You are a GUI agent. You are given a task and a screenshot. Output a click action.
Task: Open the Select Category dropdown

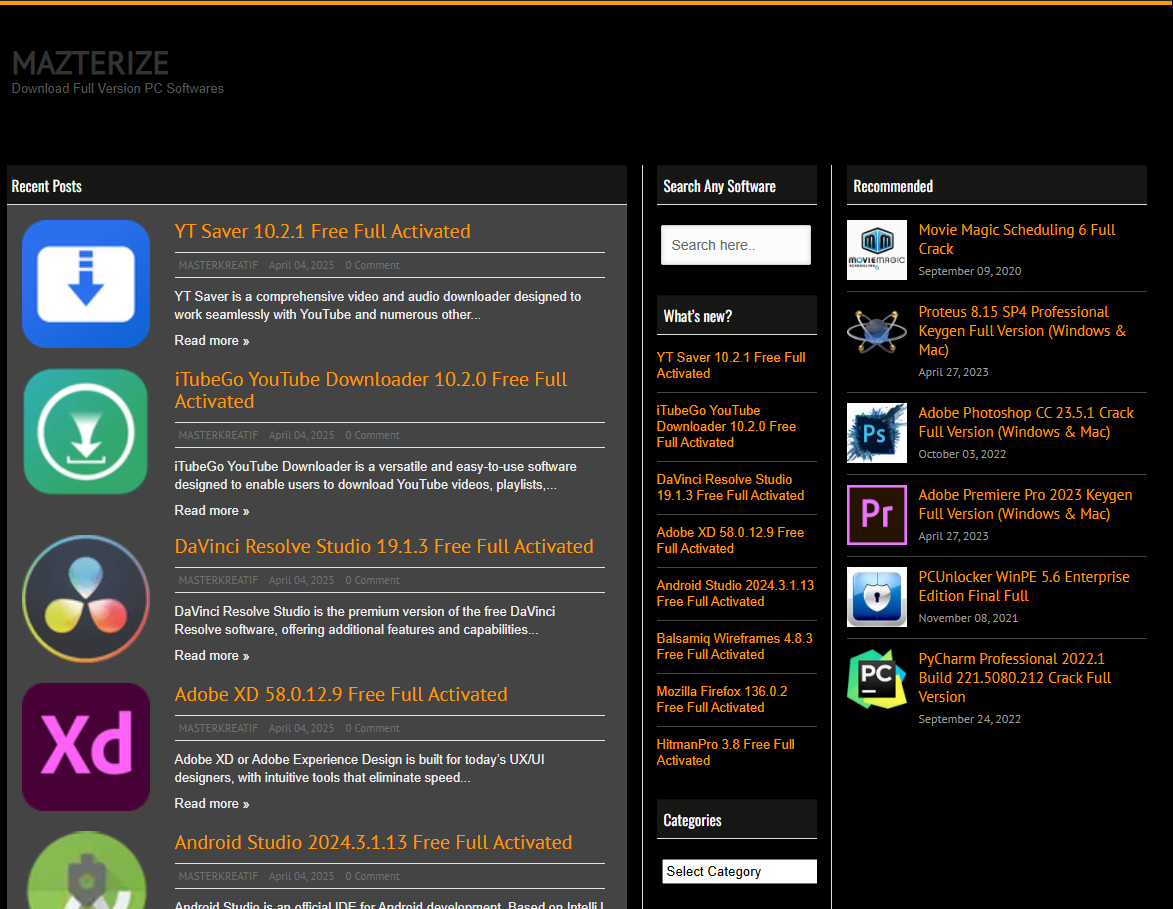(739, 872)
